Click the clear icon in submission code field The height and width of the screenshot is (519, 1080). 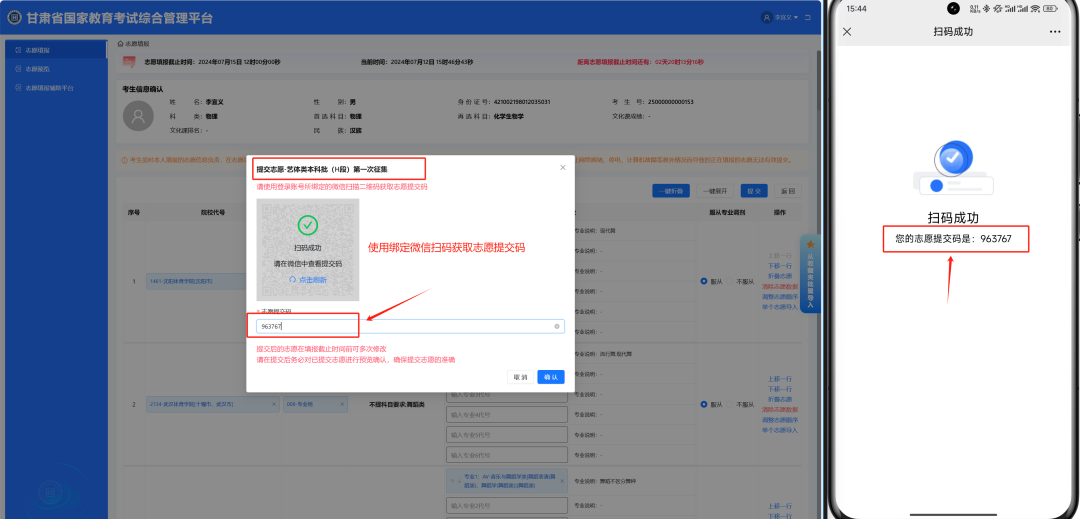coord(557,327)
